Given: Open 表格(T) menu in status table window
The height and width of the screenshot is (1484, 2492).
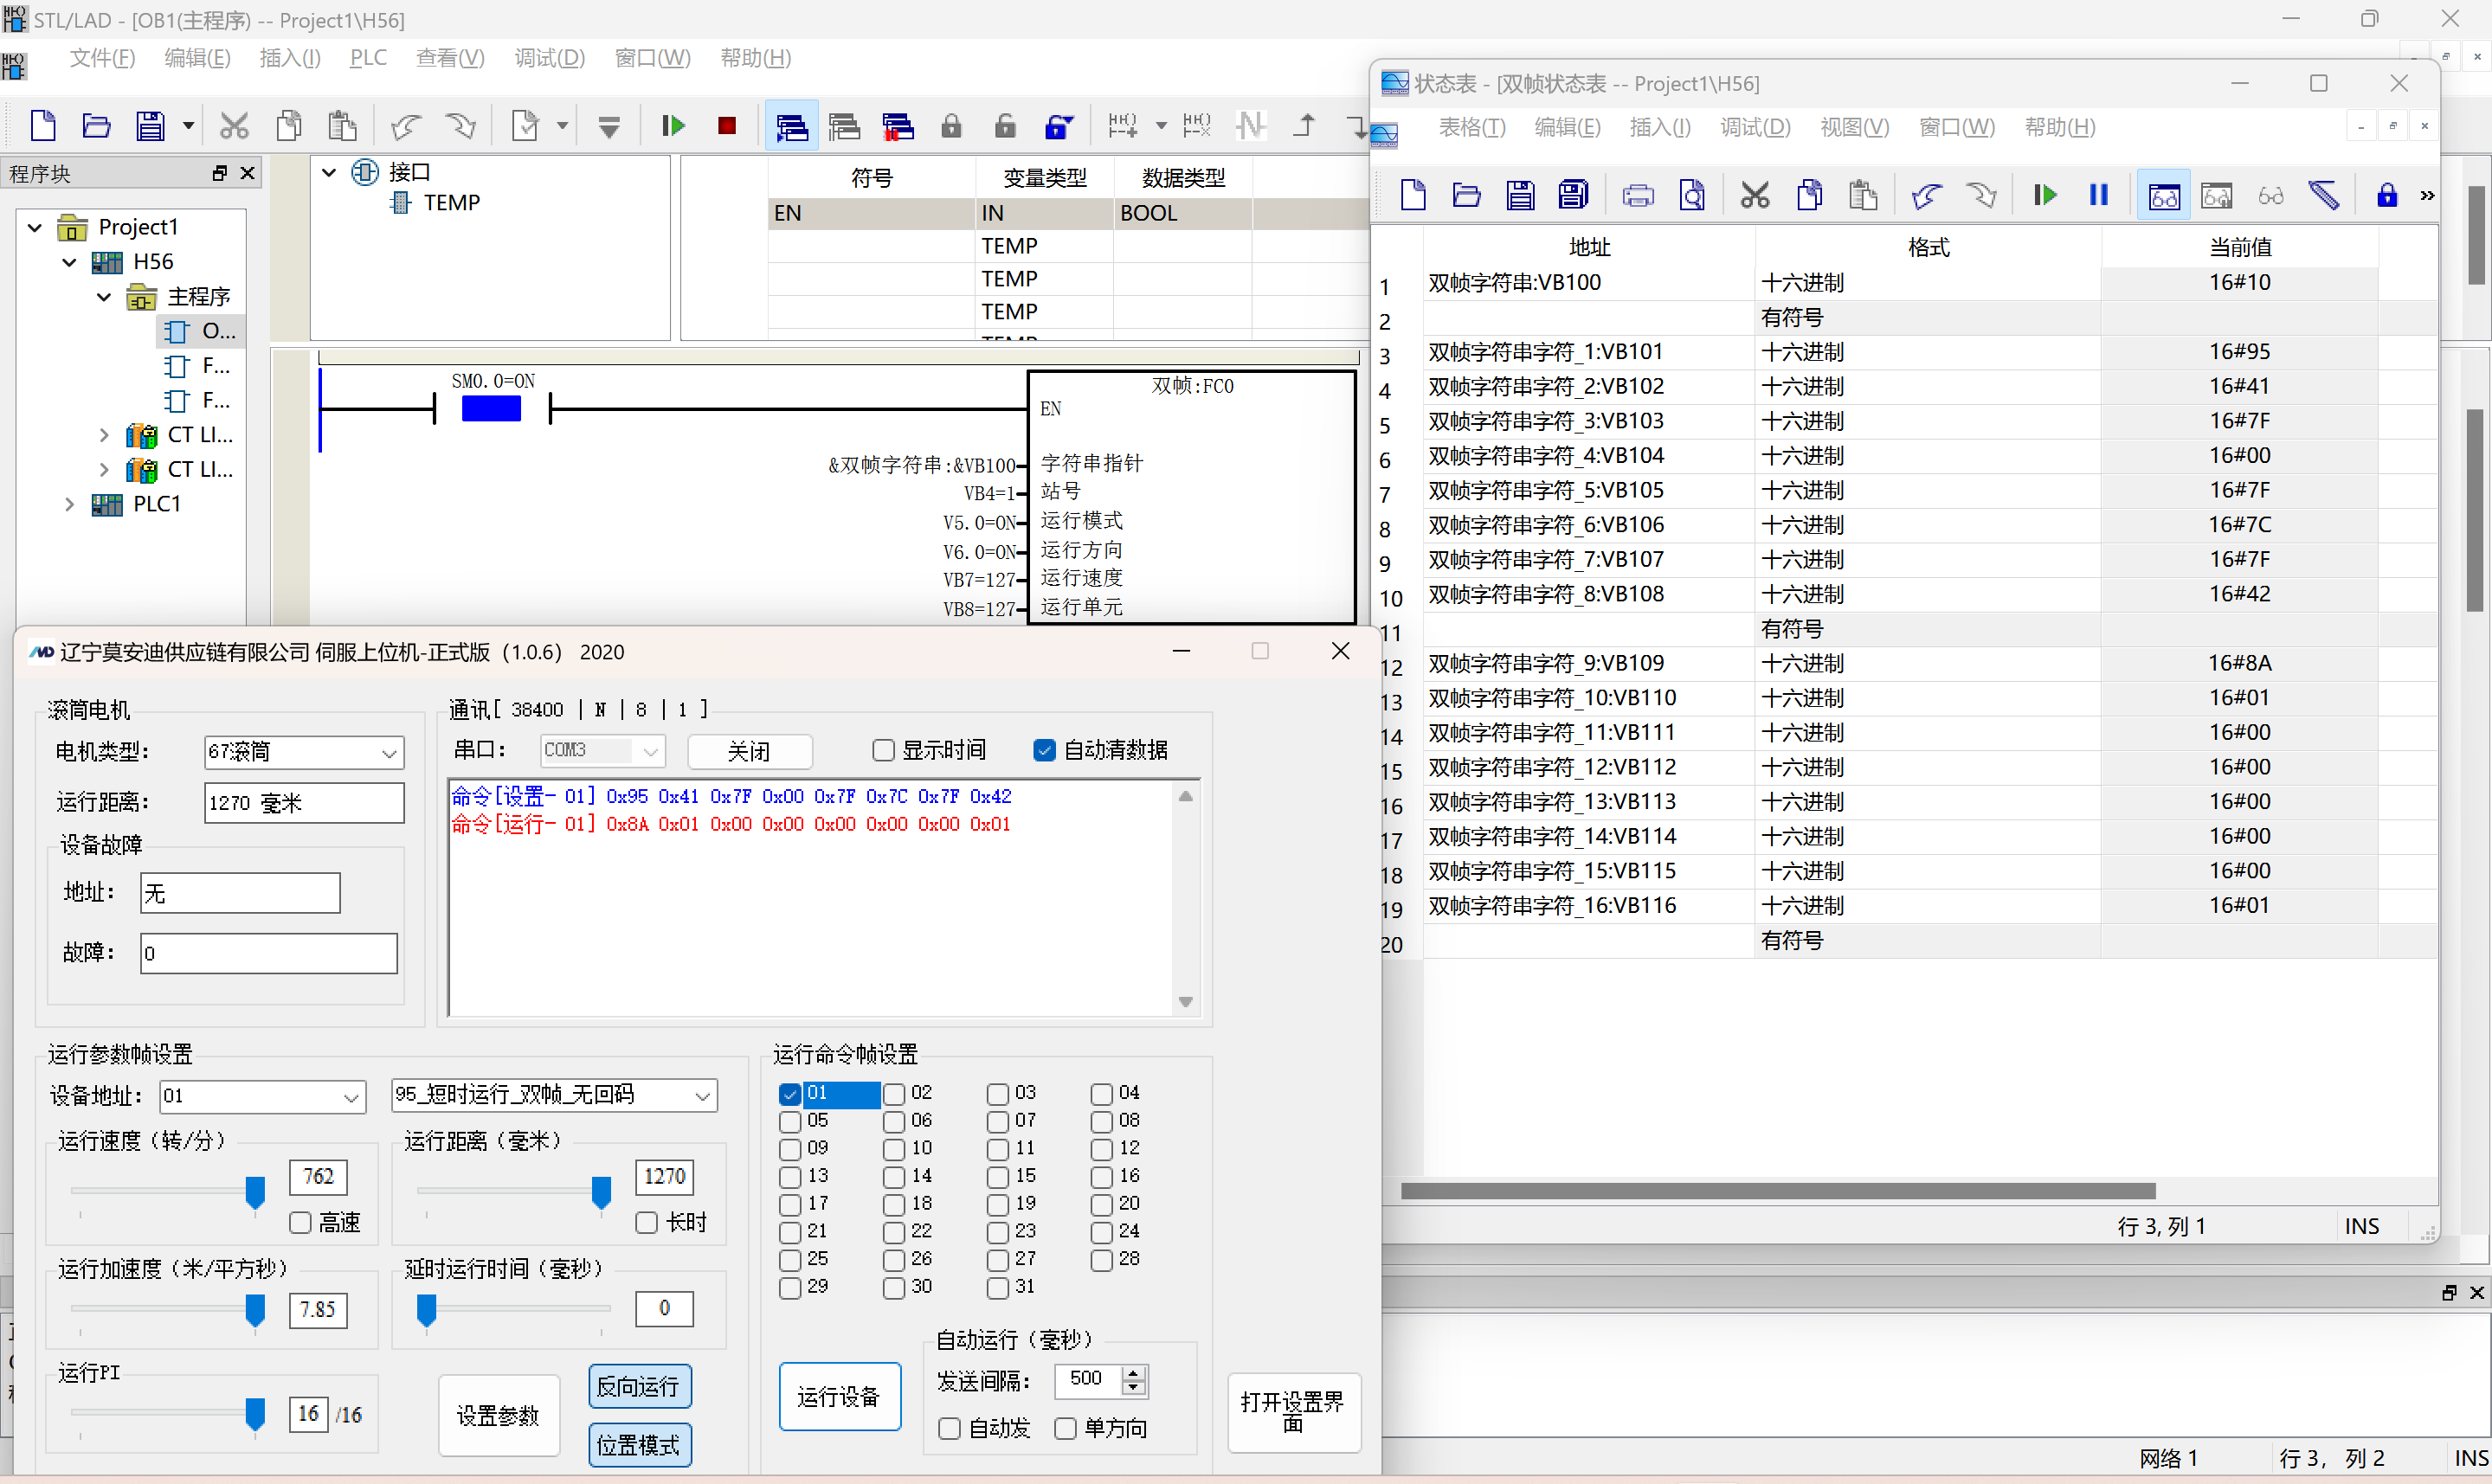Looking at the screenshot, I should (x=1471, y=127).
